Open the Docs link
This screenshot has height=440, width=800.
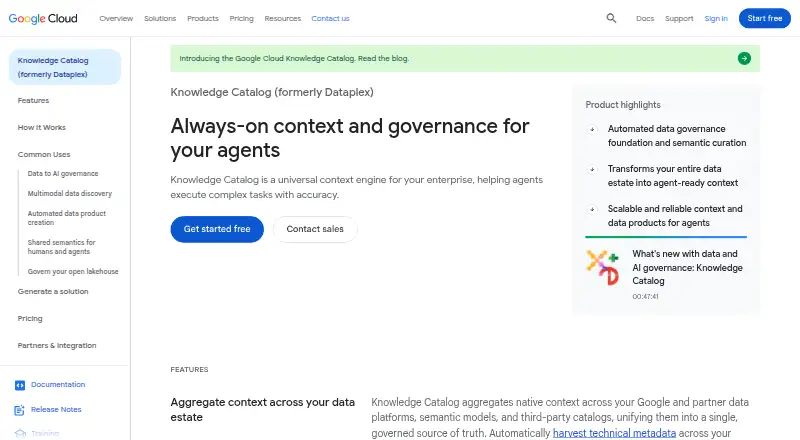pos(645,18)
